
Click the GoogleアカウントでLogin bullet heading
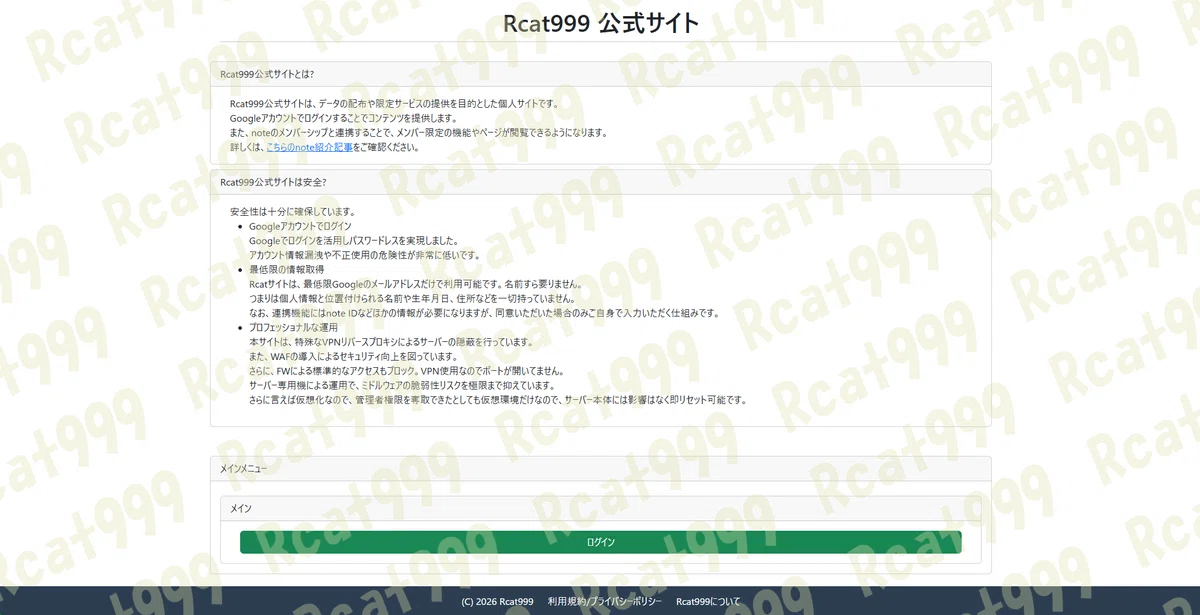[300, 226]
